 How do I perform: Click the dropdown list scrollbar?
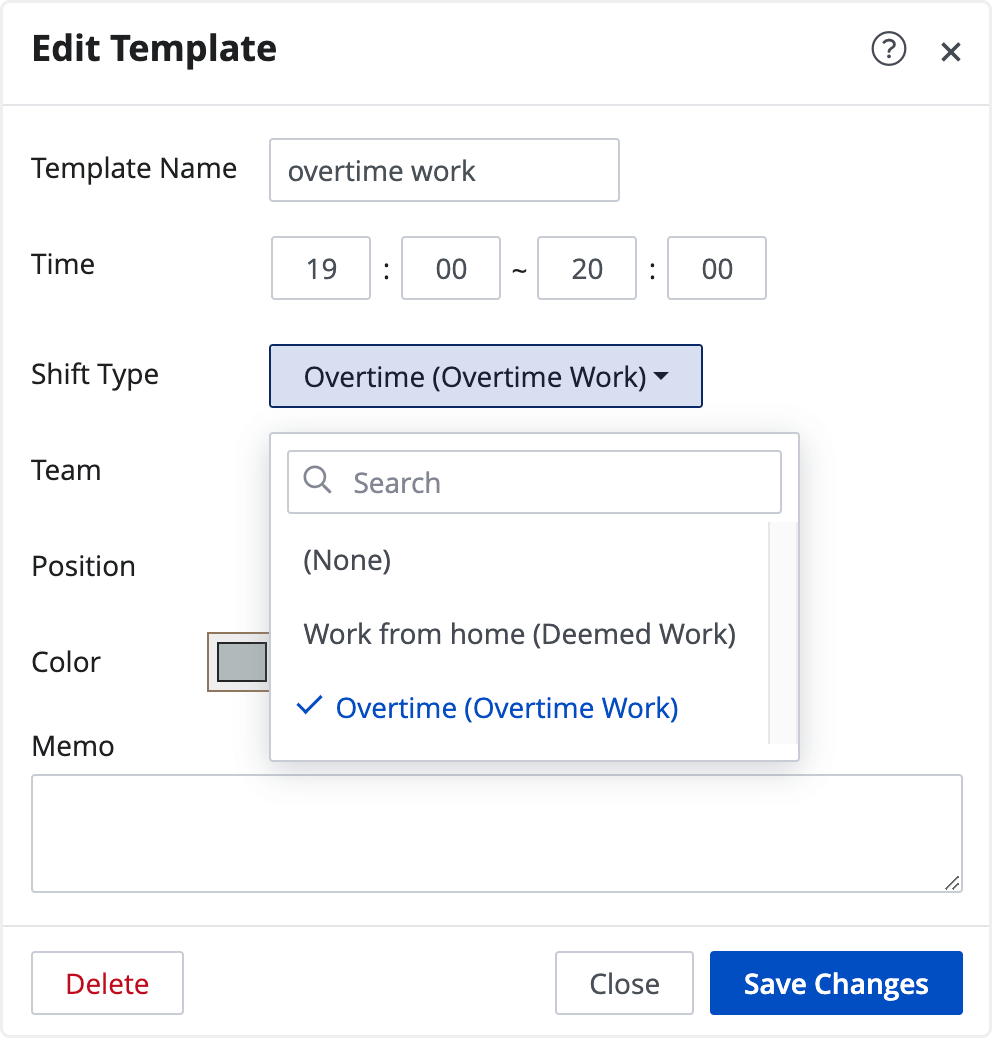coord(782,633)
